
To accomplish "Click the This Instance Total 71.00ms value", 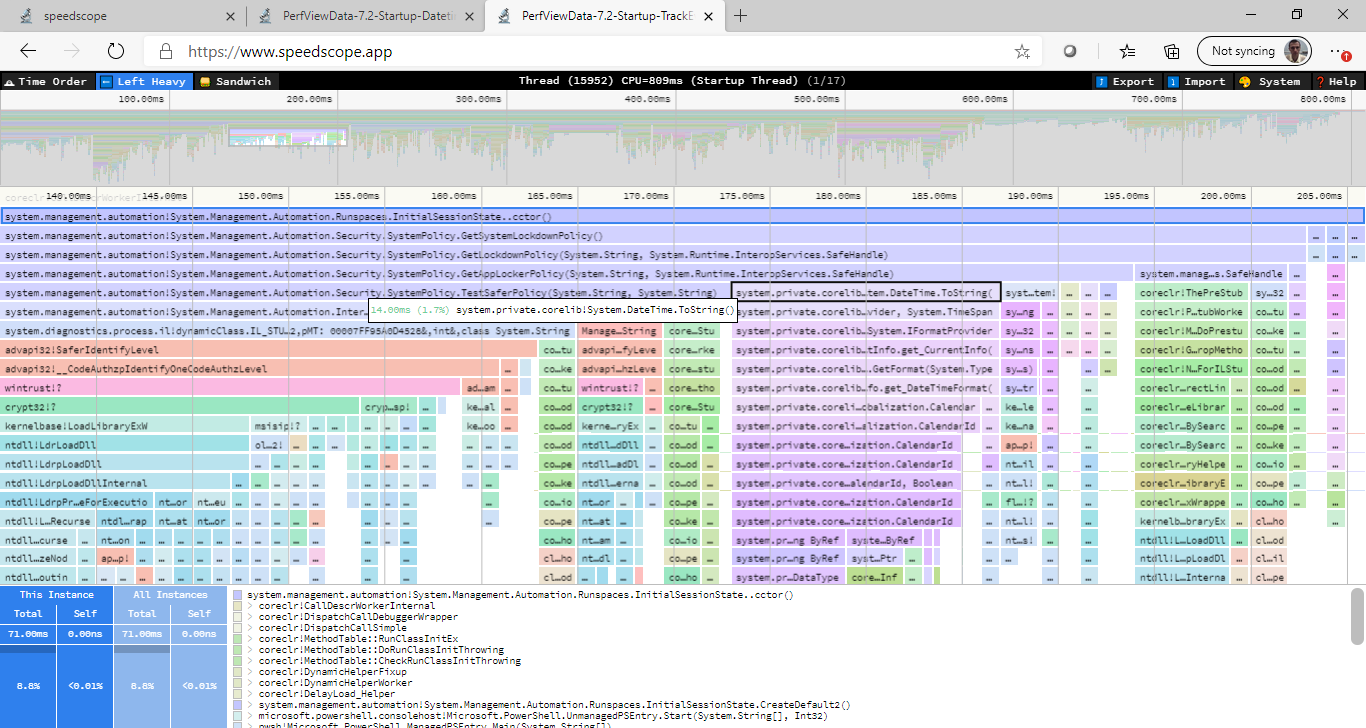I will (28, 634).
